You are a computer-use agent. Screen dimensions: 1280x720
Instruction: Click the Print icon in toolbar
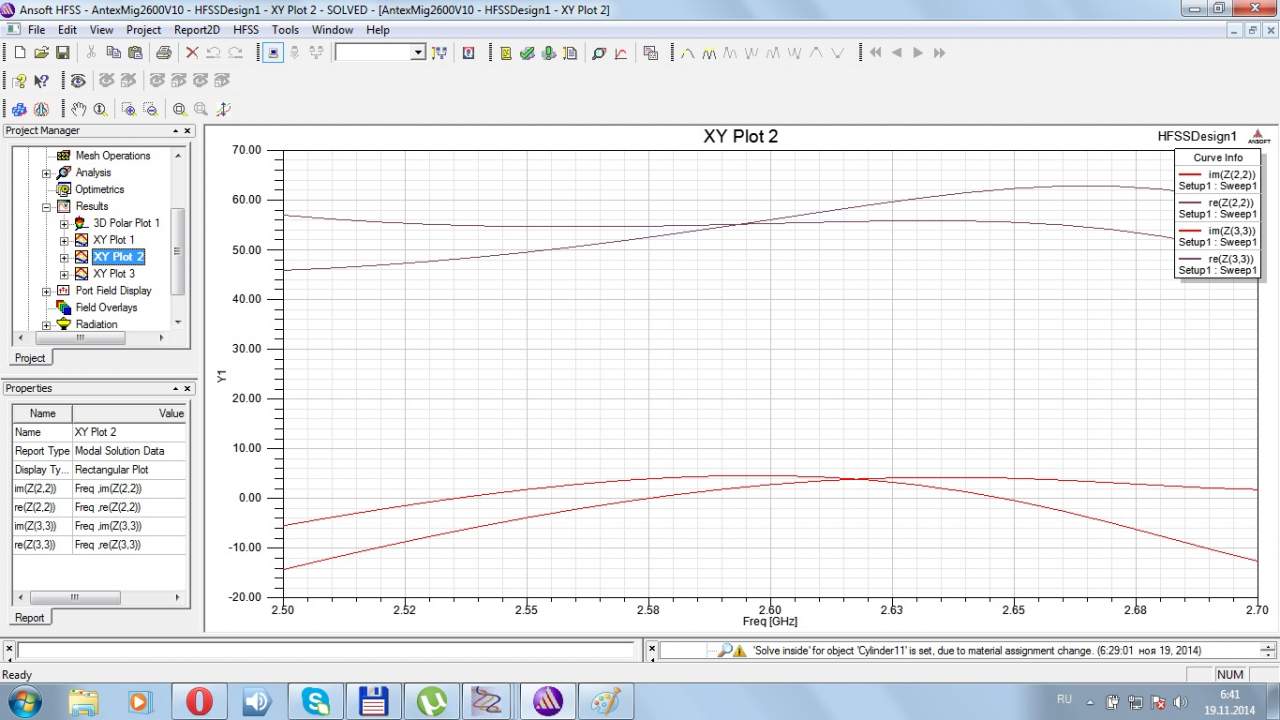pos(163,53)
